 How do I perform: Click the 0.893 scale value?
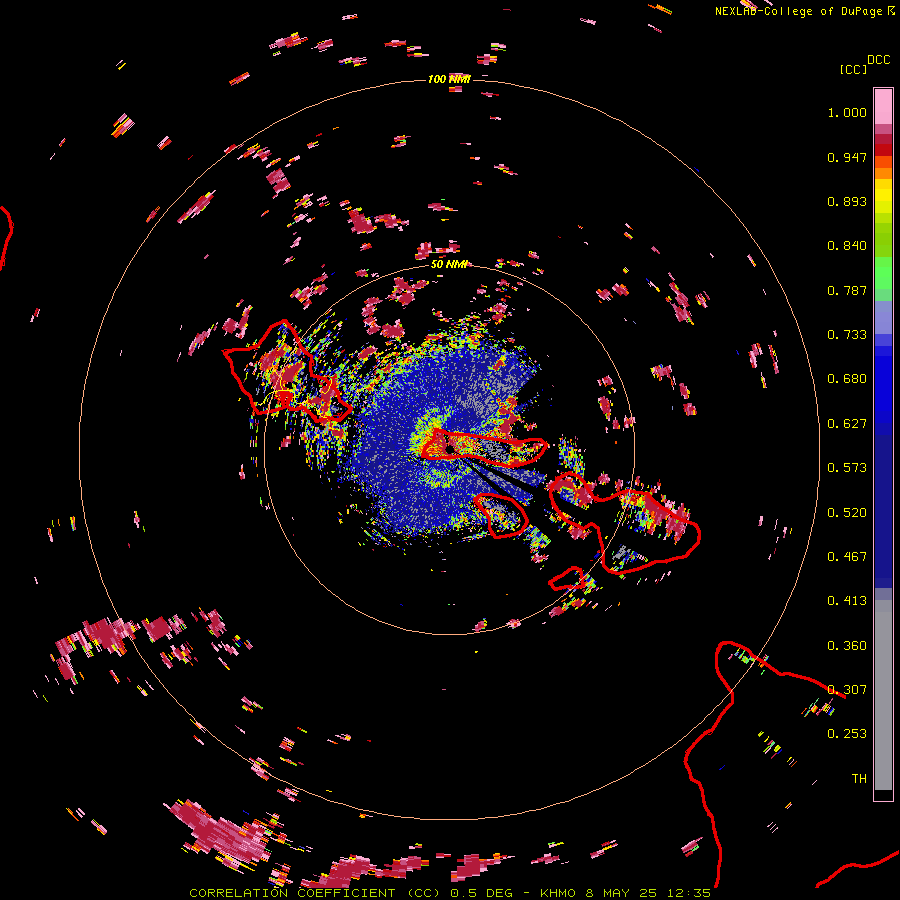coord(847,201)
